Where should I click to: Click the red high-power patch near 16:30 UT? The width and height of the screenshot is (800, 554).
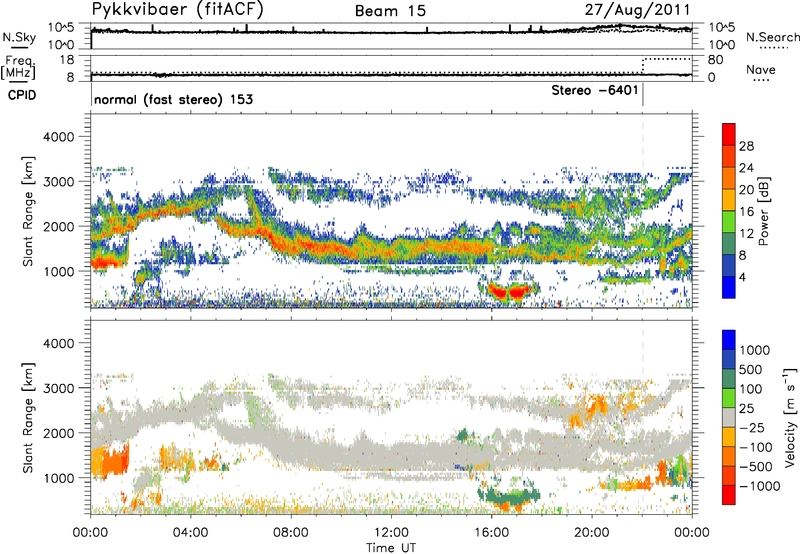[x=508, y=292]
